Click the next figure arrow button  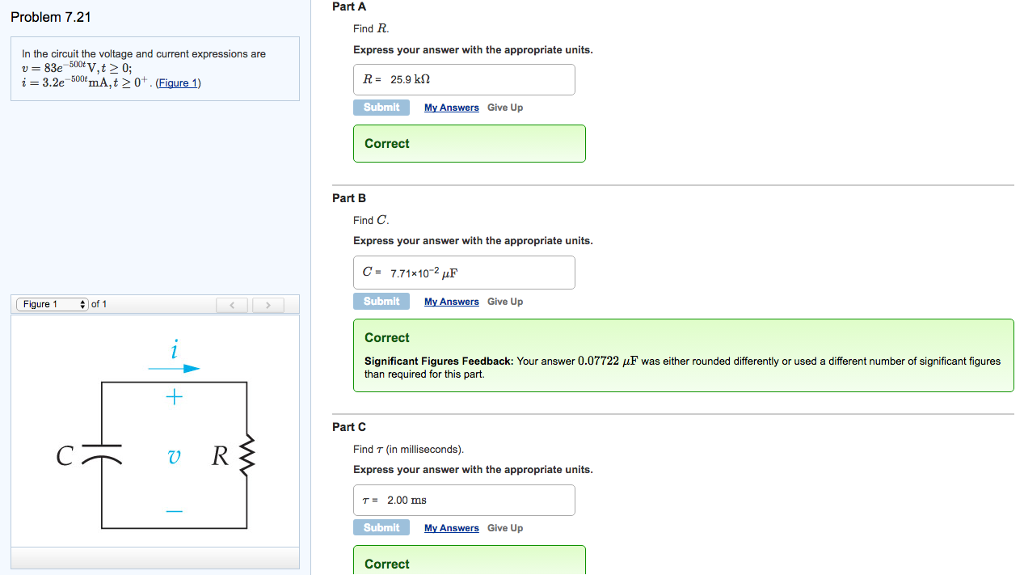point(267,305)
